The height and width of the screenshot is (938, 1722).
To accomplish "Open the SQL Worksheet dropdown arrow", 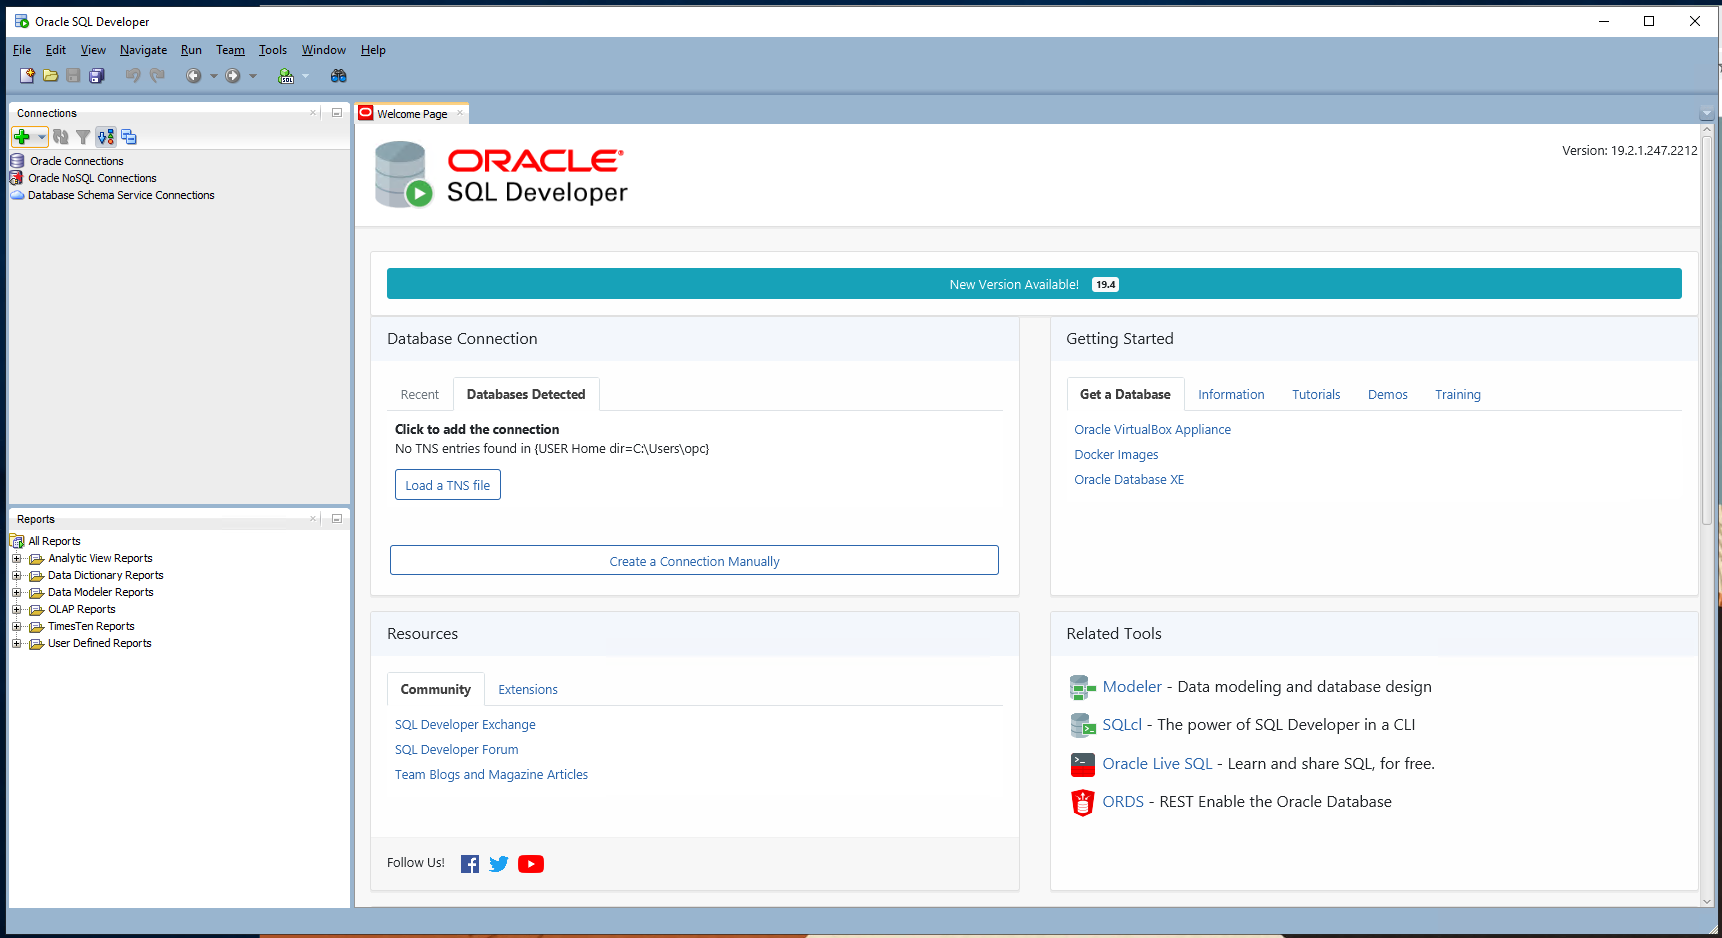I will pyautogui.click(x=306, y=76).
